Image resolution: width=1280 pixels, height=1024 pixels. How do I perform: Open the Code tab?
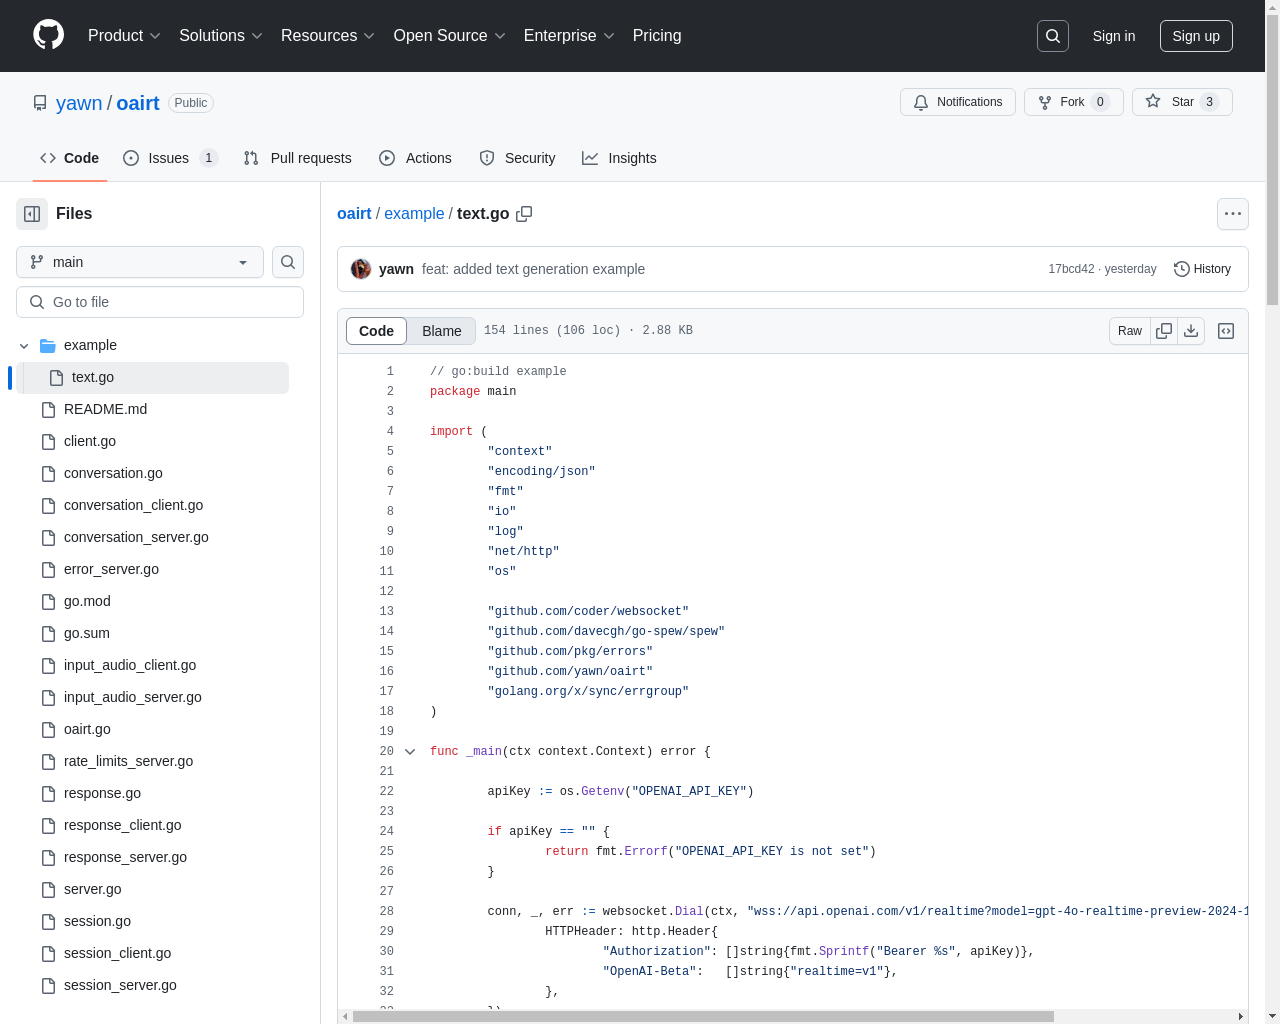[70, 158]
